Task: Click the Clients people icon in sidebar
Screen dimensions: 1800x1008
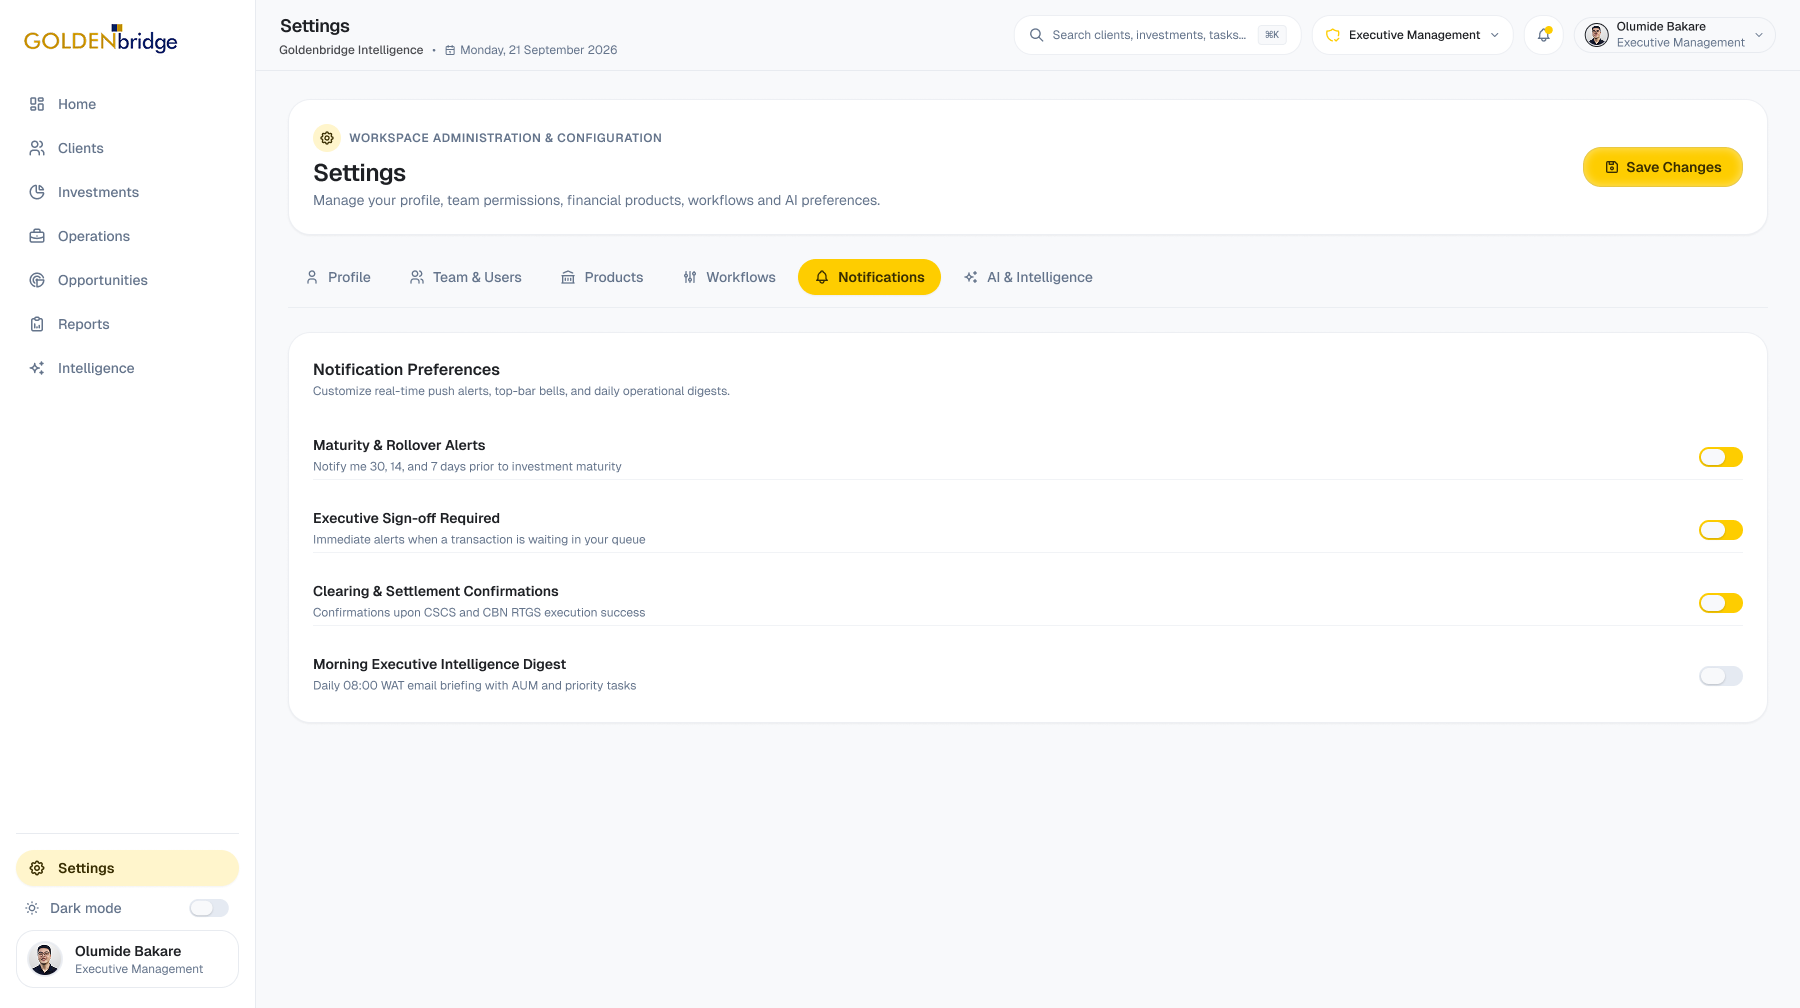Action: [x=37, y=148]
